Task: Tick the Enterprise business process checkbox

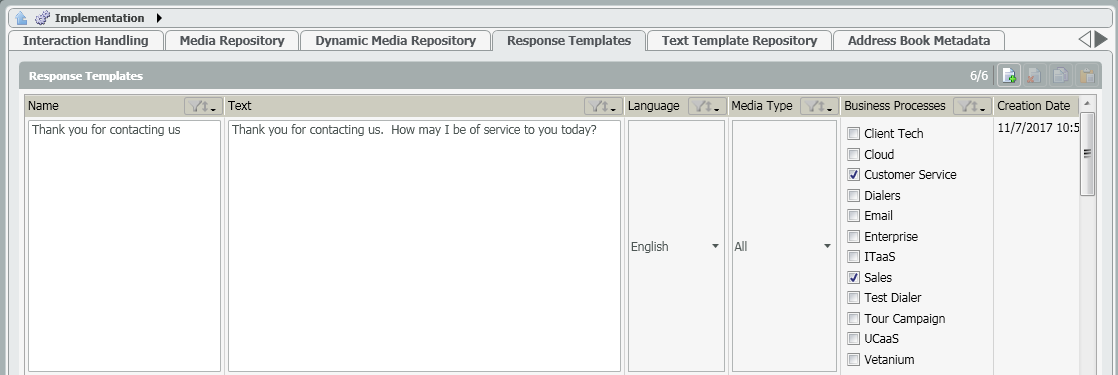Action: [853, 237]
